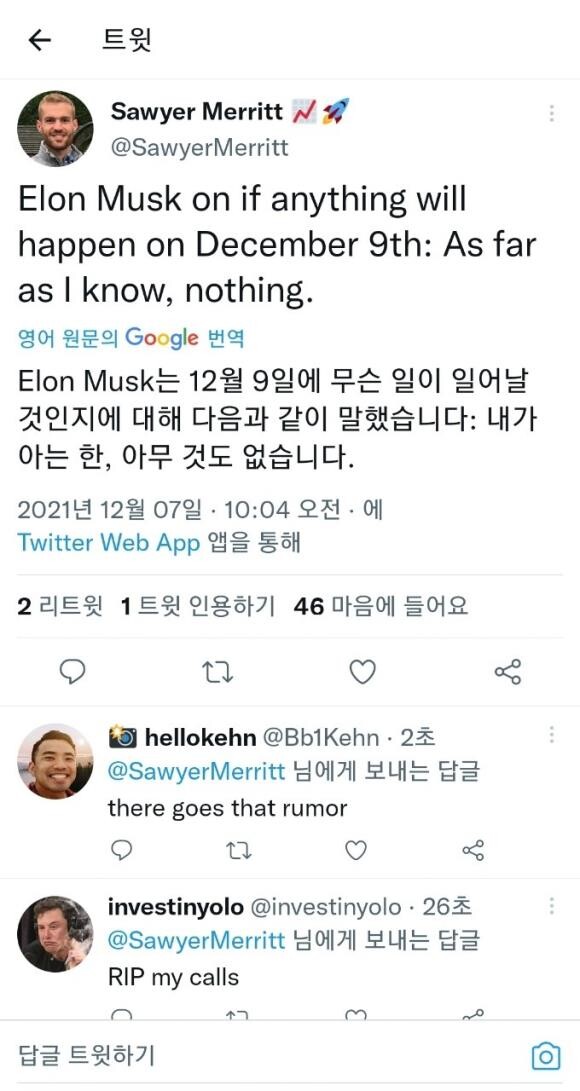Reply to Sawyer Merritt's tweet using comment icon
The height and width of the screenshot is (1091, 580).
pyautogui.click(x=72, y=671)
